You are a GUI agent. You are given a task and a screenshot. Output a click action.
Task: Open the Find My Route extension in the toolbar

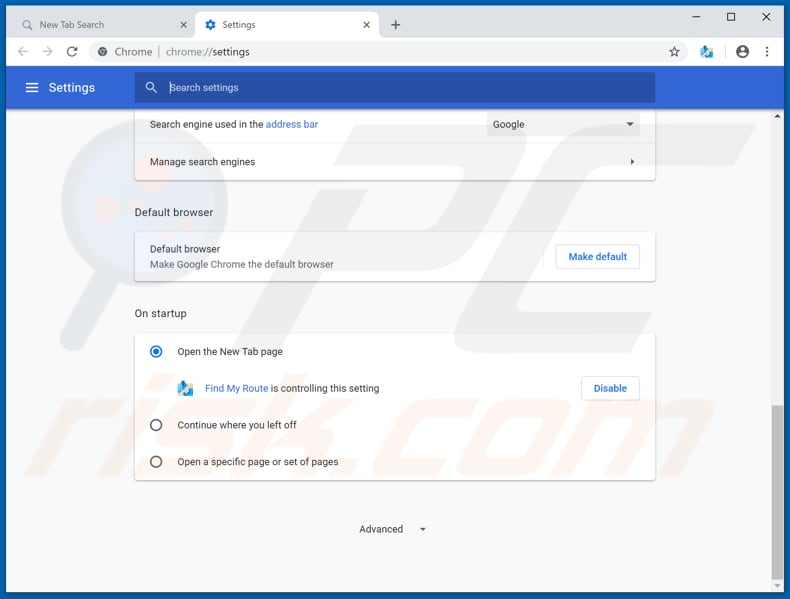tap(706, 51)
